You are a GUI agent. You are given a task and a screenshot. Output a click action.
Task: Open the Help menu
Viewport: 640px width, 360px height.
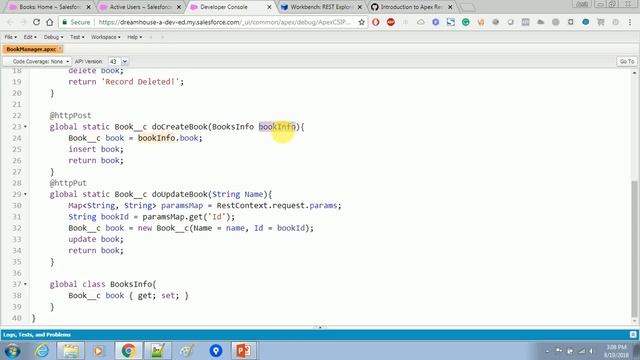tap(135, 37)
